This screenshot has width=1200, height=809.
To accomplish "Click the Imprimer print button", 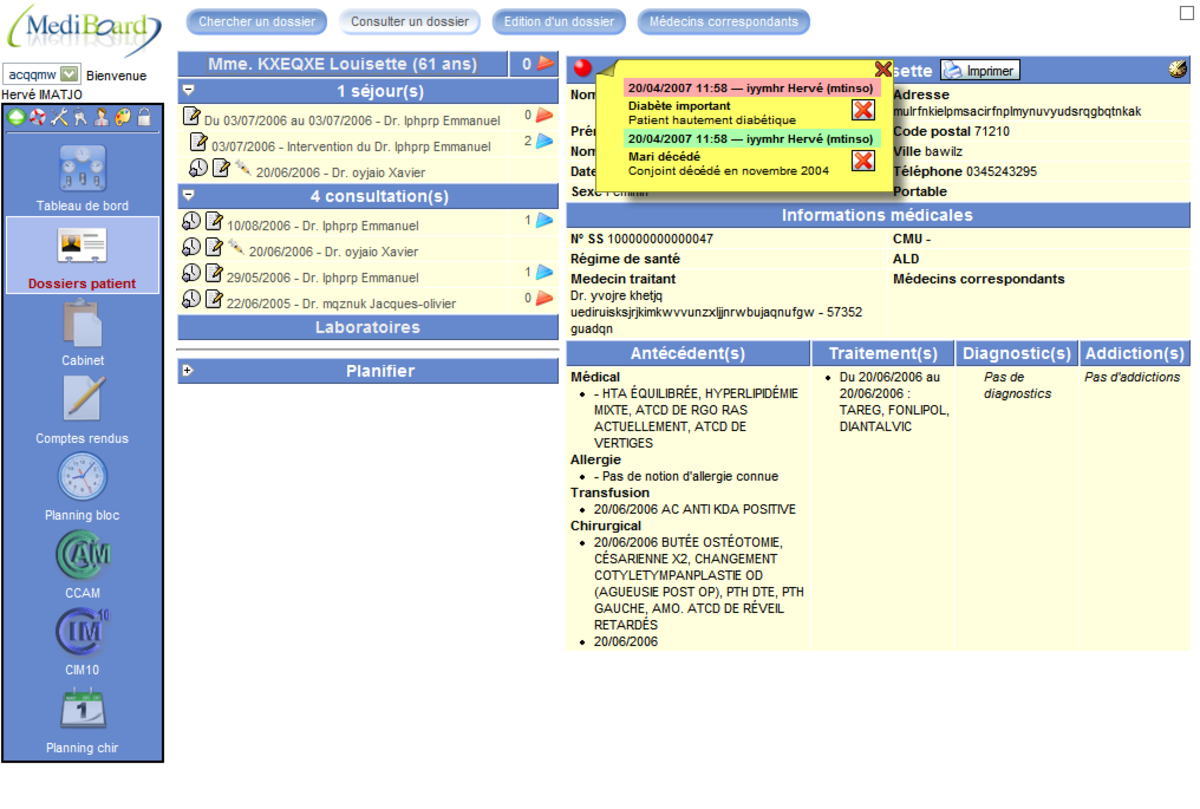I will pyautogui.click(x=980, y=70).
